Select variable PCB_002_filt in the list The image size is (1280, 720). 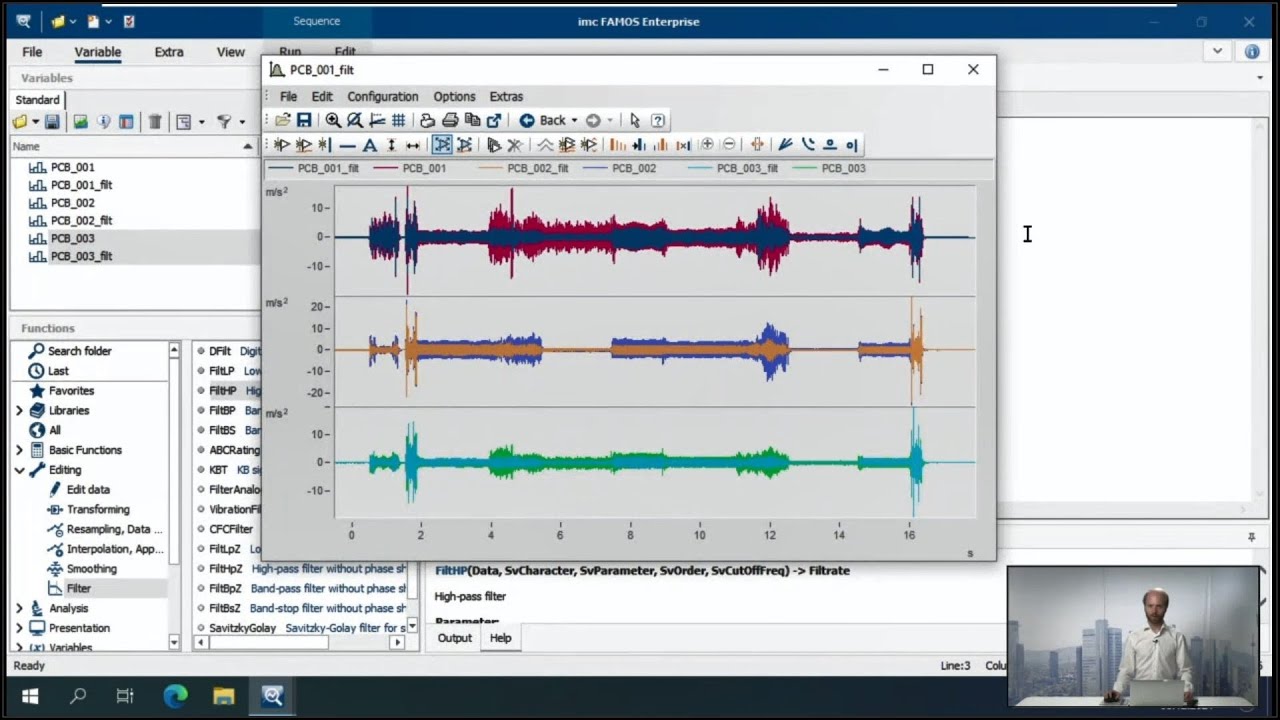pyautogui.click(x=81, y=220)
